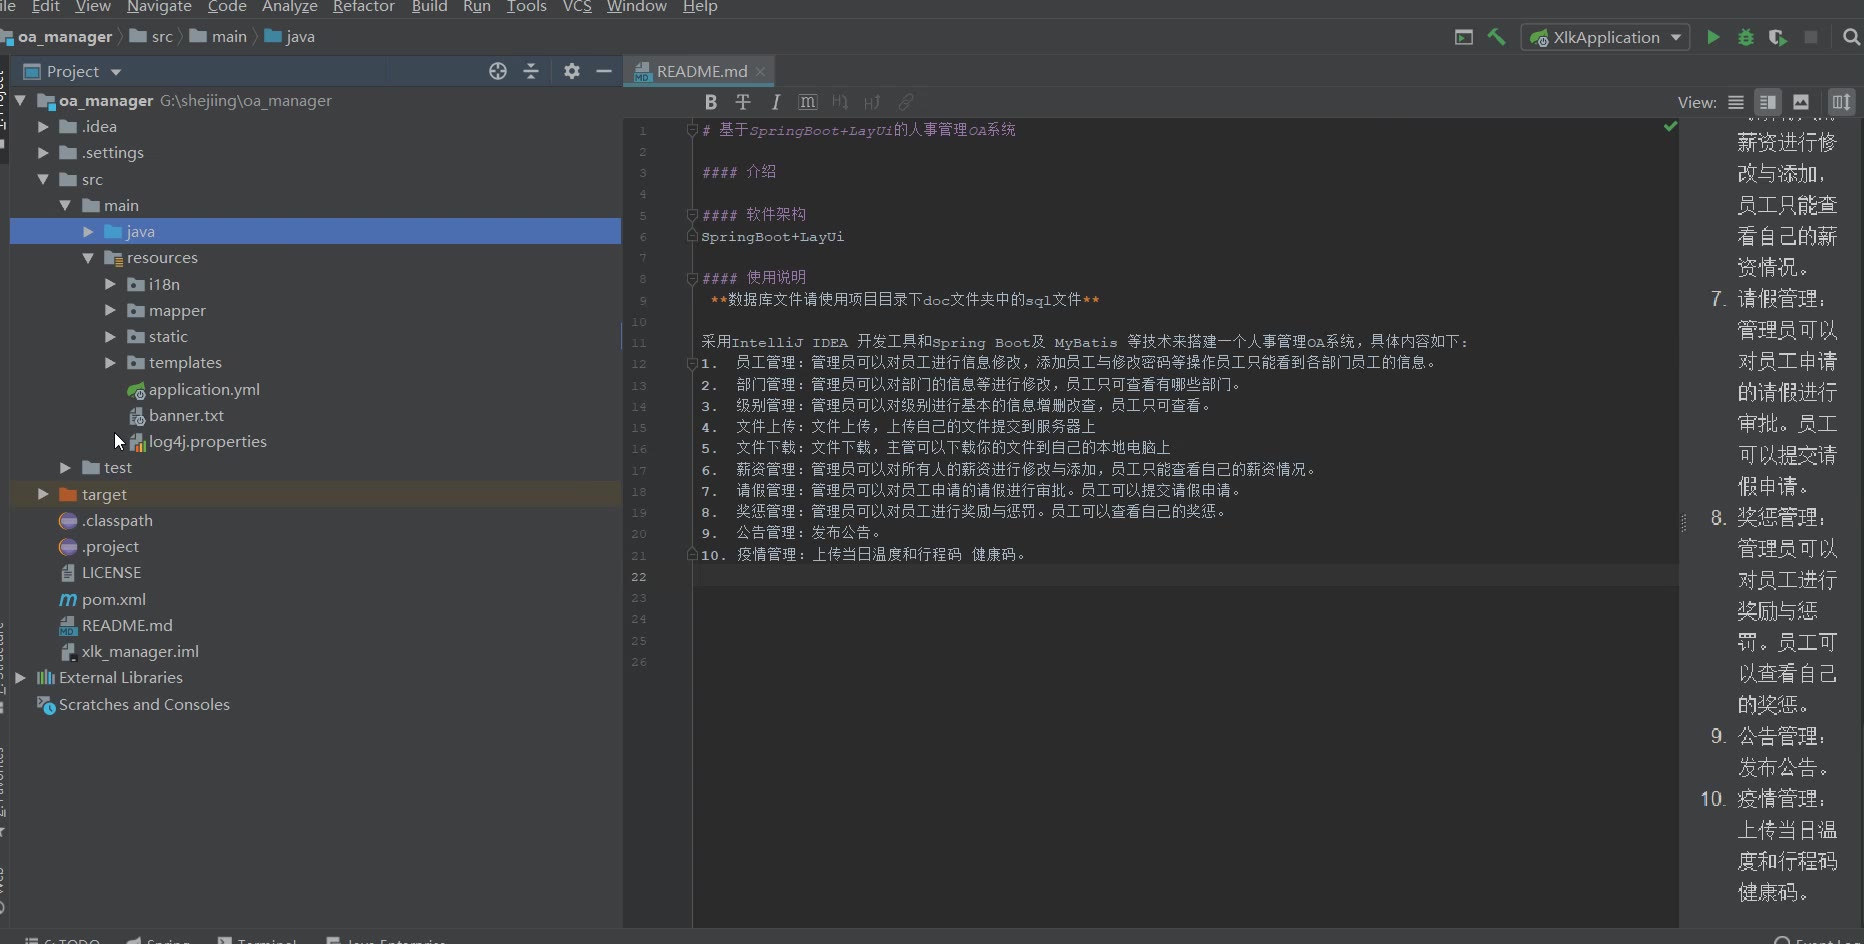Switch view to editor only mode
The image size is (1864, 944).
tap(1736, 102)
